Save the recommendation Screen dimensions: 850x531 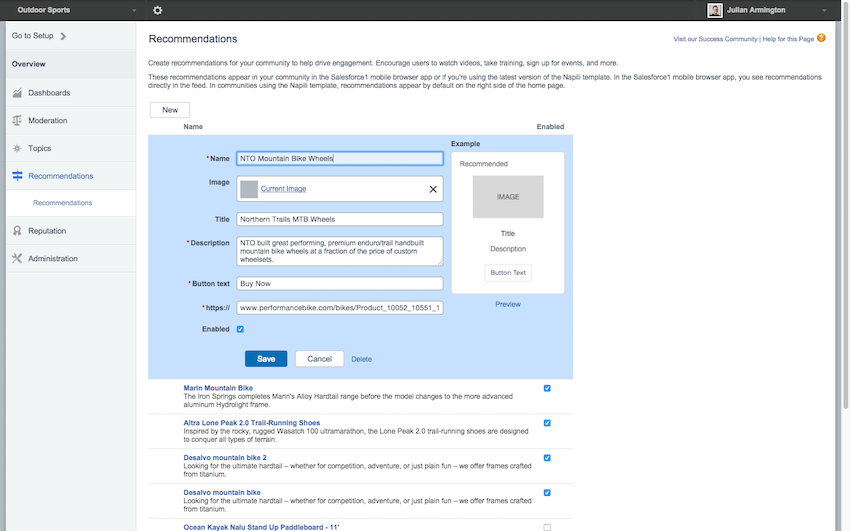(266, 359)
